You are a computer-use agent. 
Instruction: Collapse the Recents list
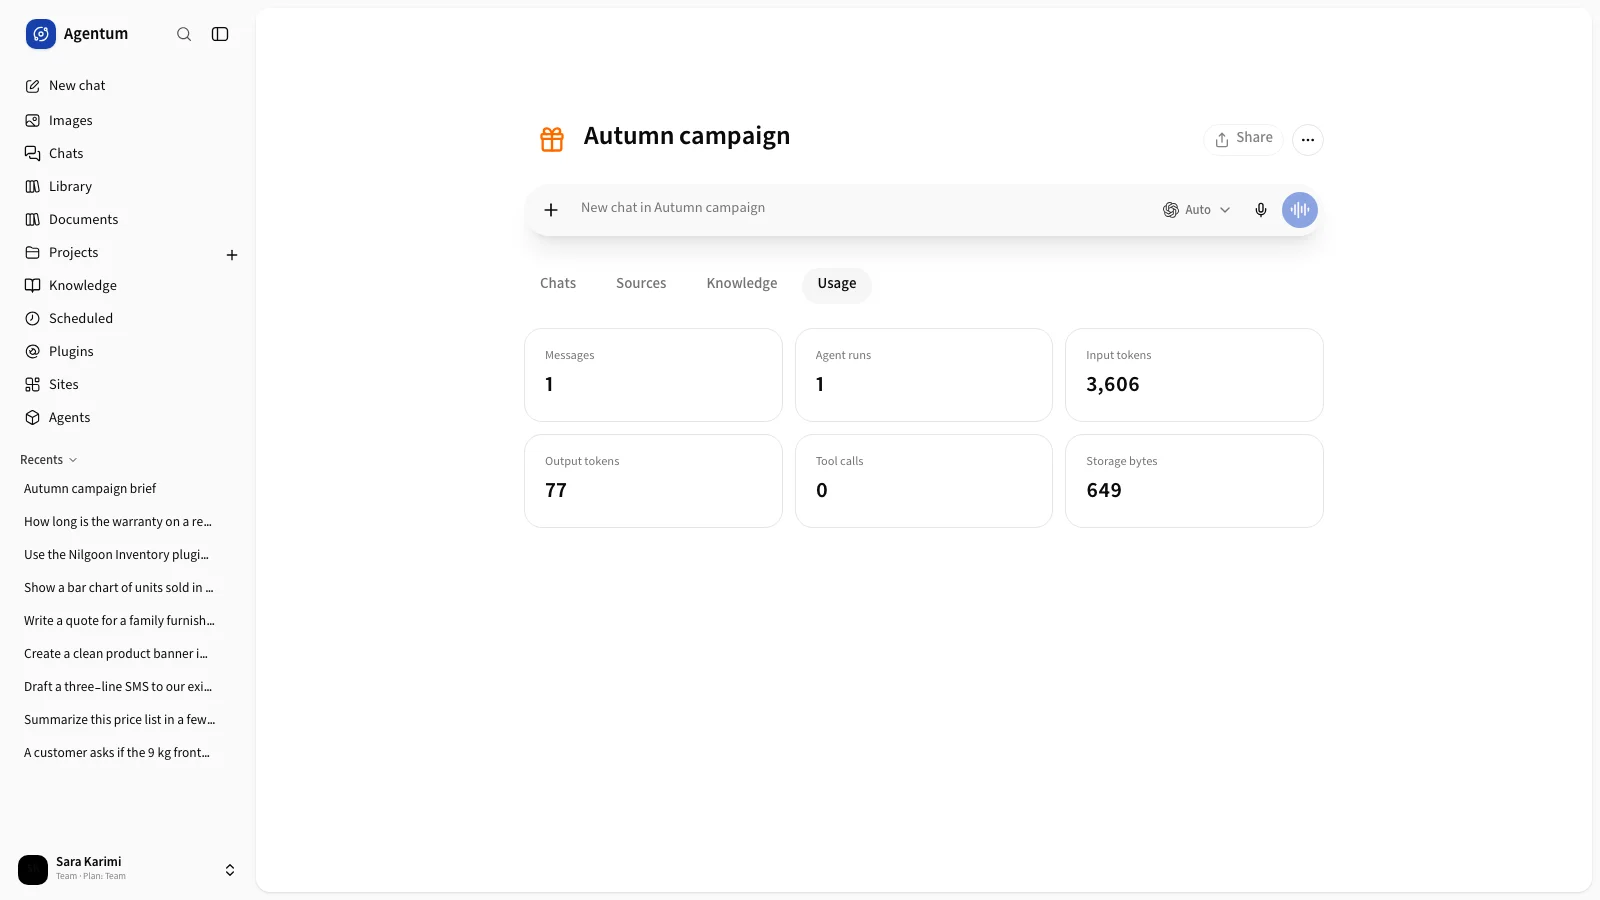[x=49, y=460]
